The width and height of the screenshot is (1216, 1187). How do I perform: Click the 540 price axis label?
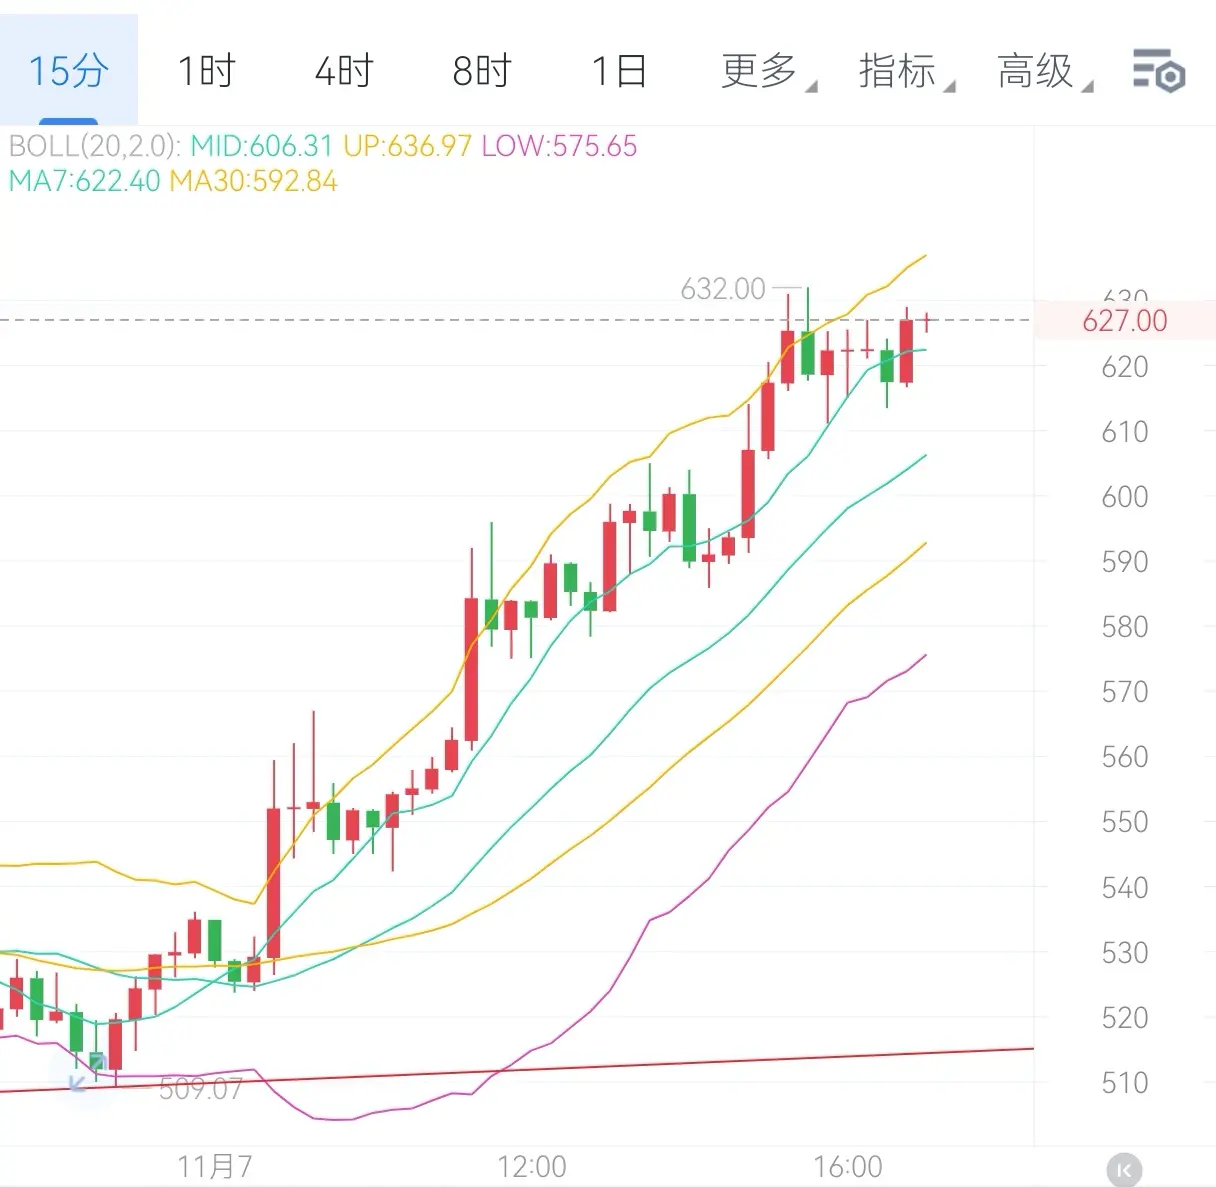pos(1124,888)
